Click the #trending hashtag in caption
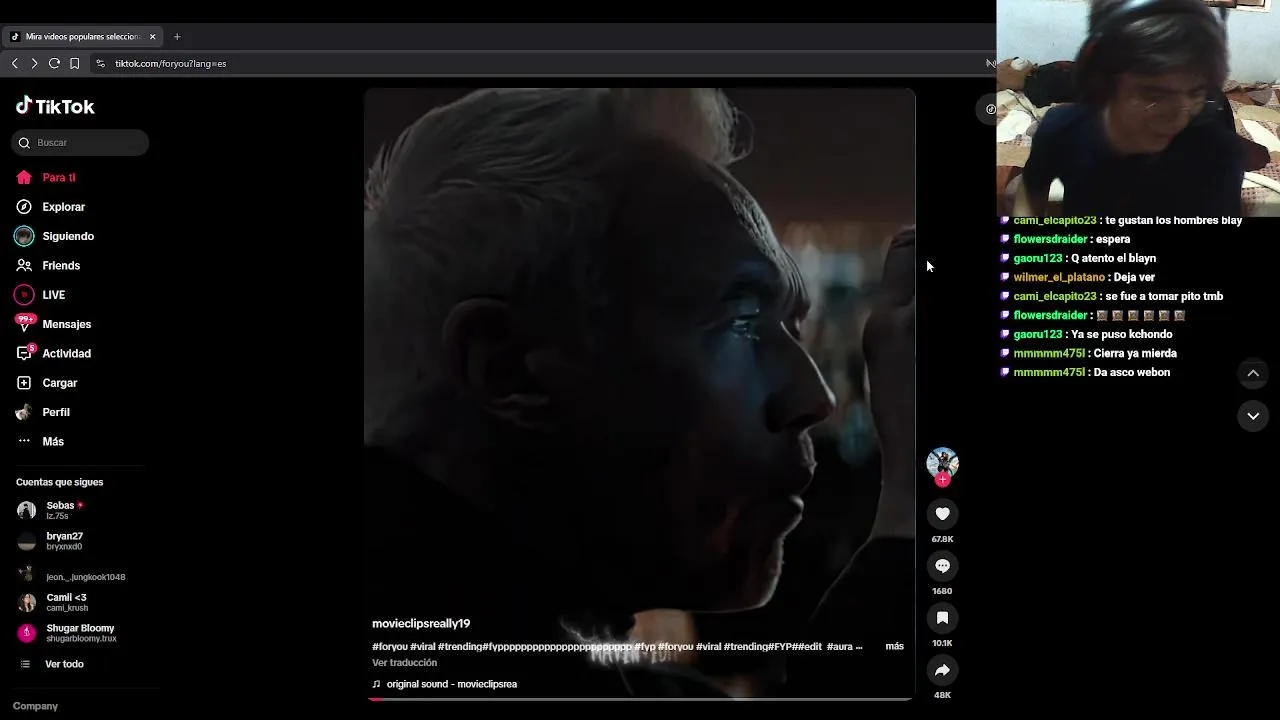The image size is (1280, 720). [x=460, y=647]
